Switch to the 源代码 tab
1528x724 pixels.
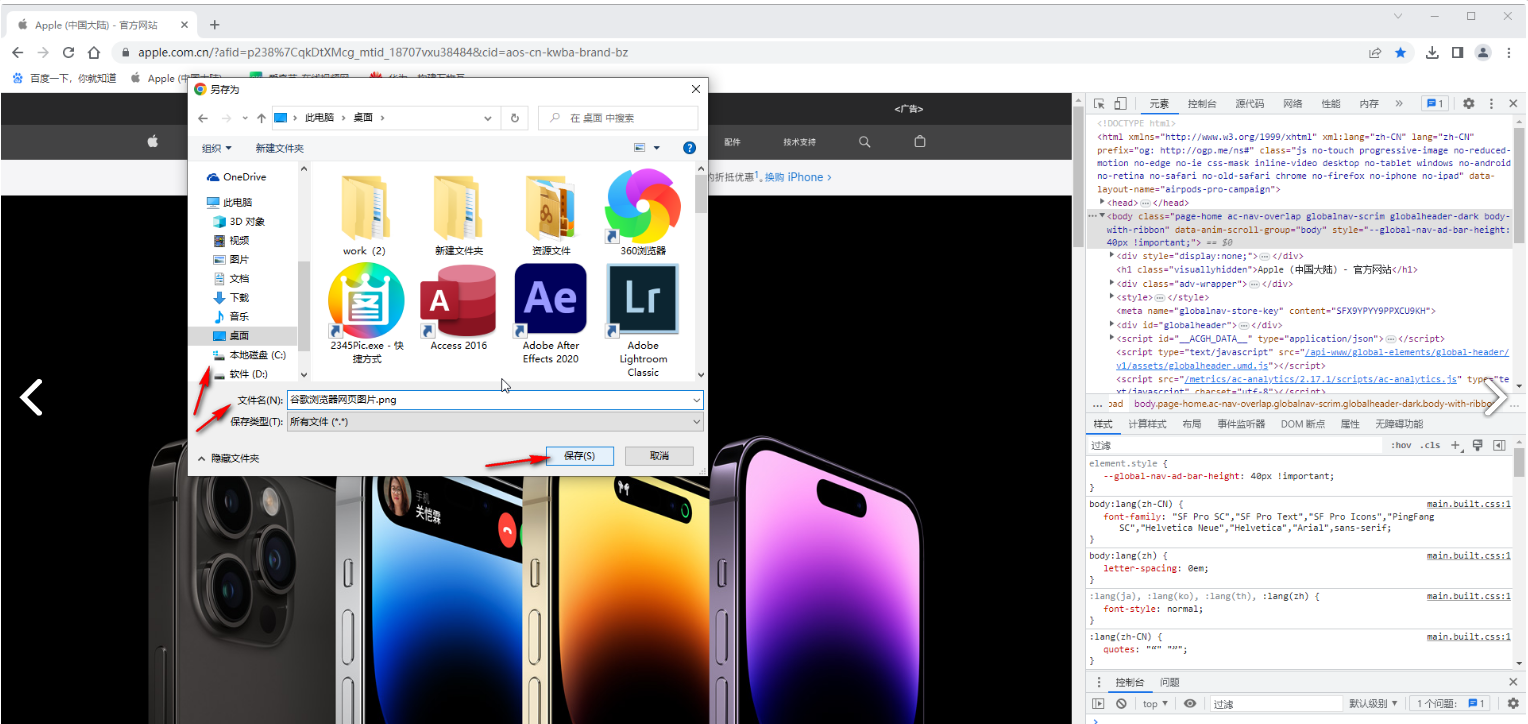point(1249,103)
